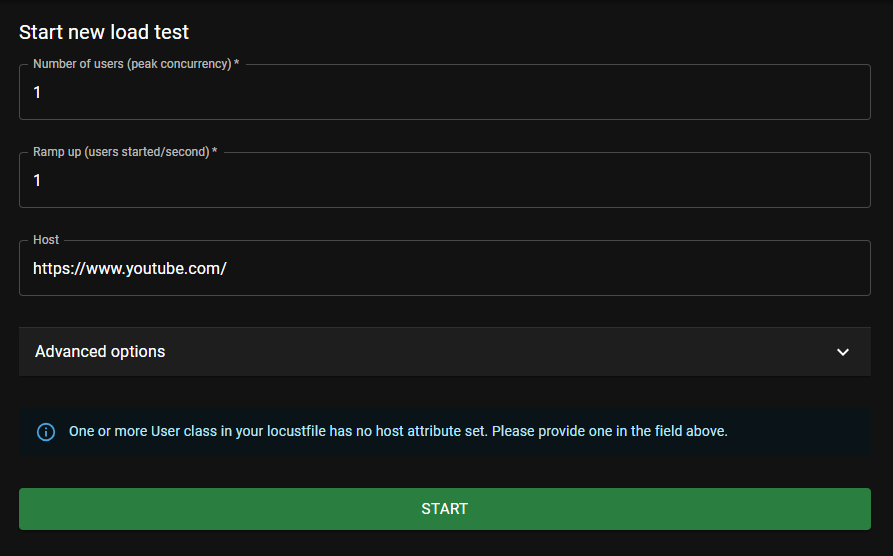Click the "Number of users (peak concurrency)" label

tap(132, 64)
